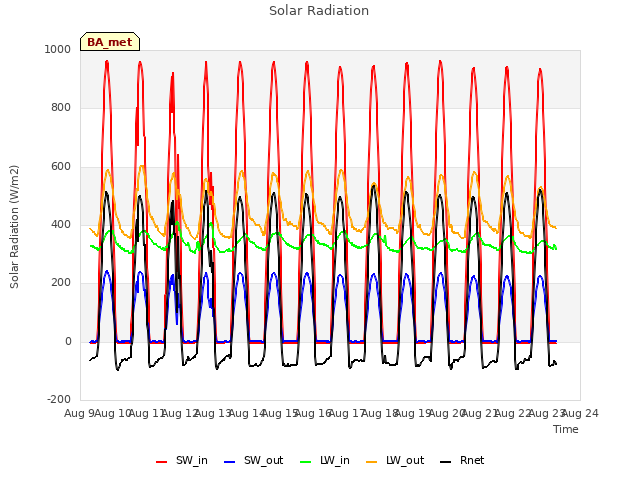Click the 1000 y-axis tick label

coord(58,49)
